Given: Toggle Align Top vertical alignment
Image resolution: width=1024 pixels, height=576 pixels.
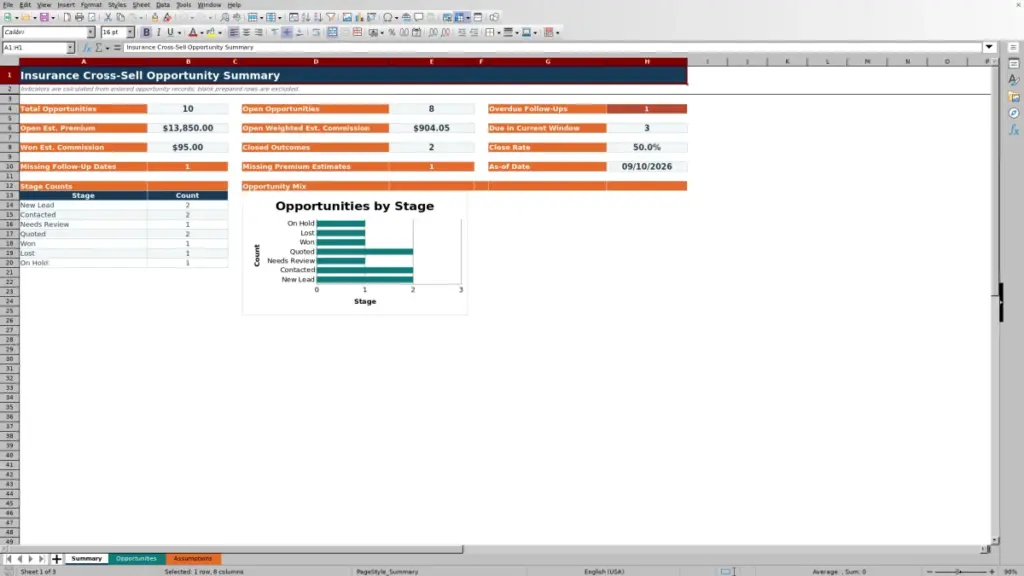Looking at the screenshot, I should click(274, 32).
